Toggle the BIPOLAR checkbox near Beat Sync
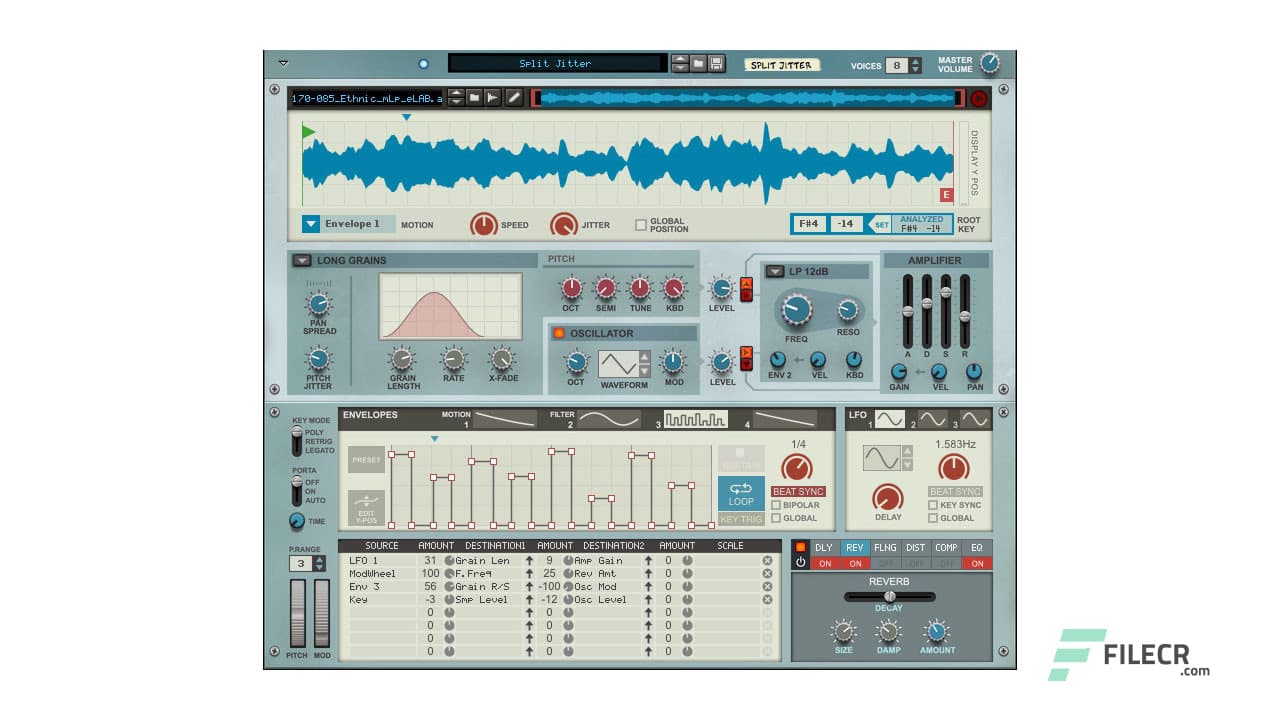1280x720 pixels. [776, 505]
